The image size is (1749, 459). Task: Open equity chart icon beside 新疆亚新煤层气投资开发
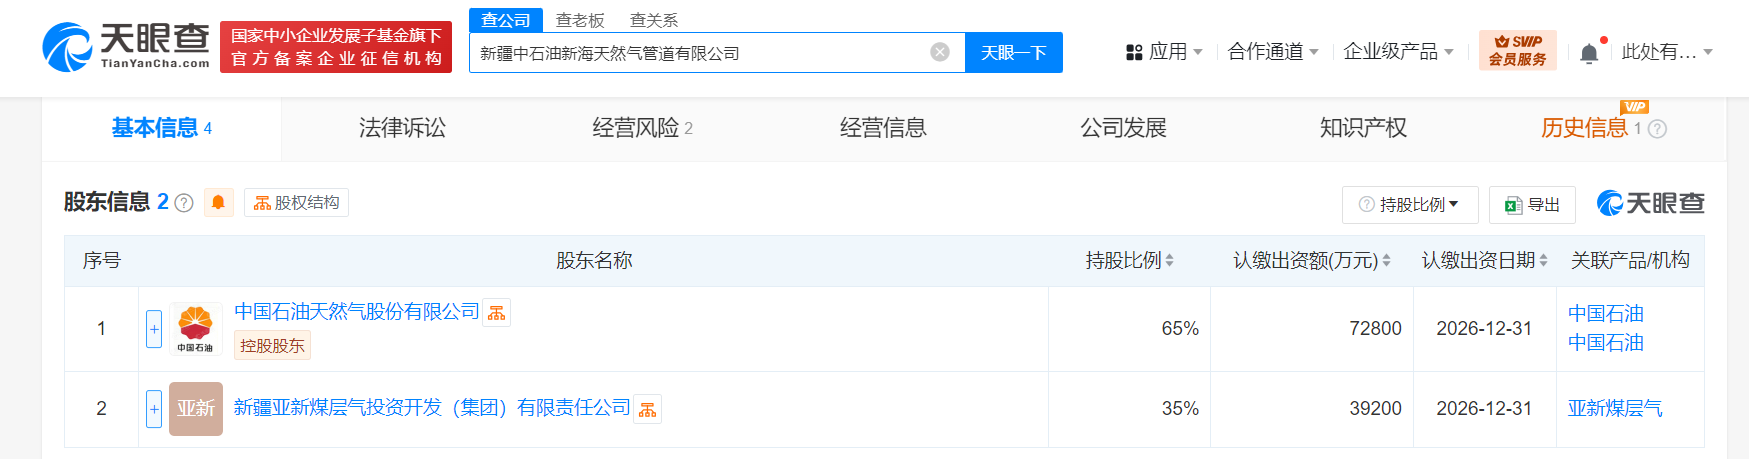click(648, 409)
